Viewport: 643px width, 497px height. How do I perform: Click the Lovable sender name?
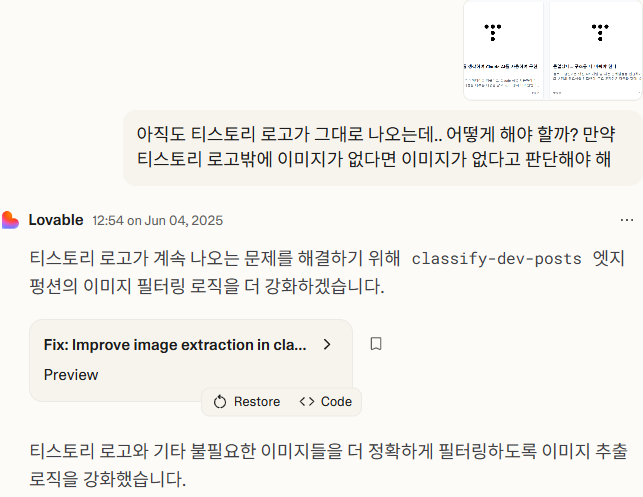56,220
